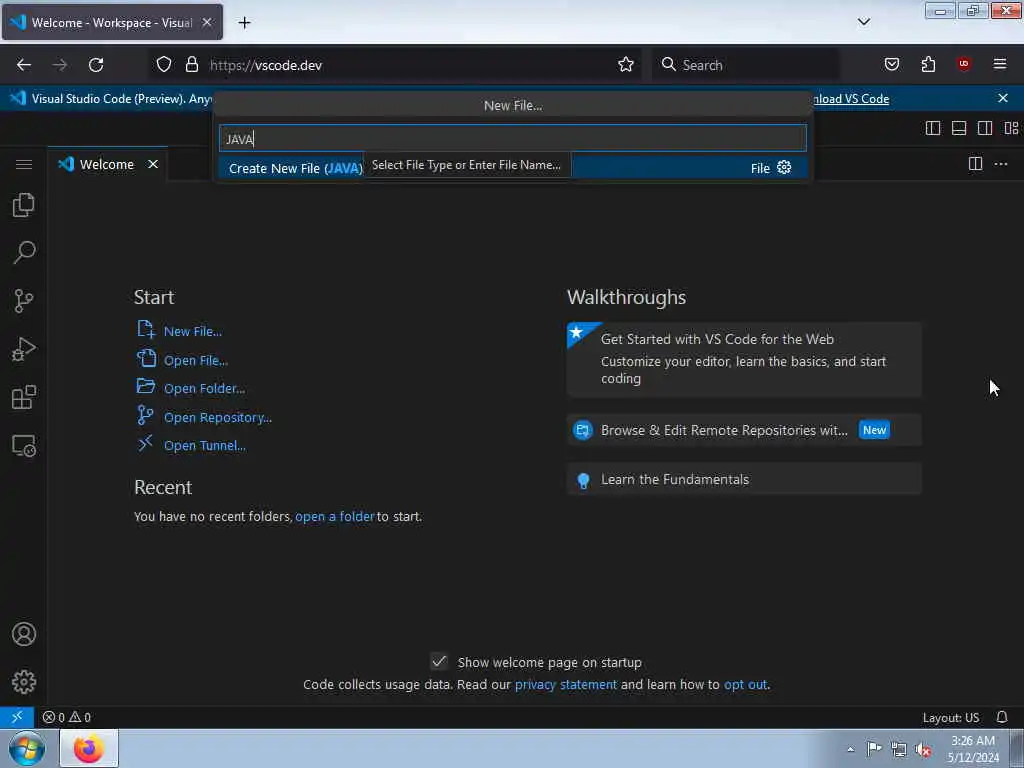Screen dimensions: 1024x768
Task: Open Run and Debug view
Action: (24, 349)
